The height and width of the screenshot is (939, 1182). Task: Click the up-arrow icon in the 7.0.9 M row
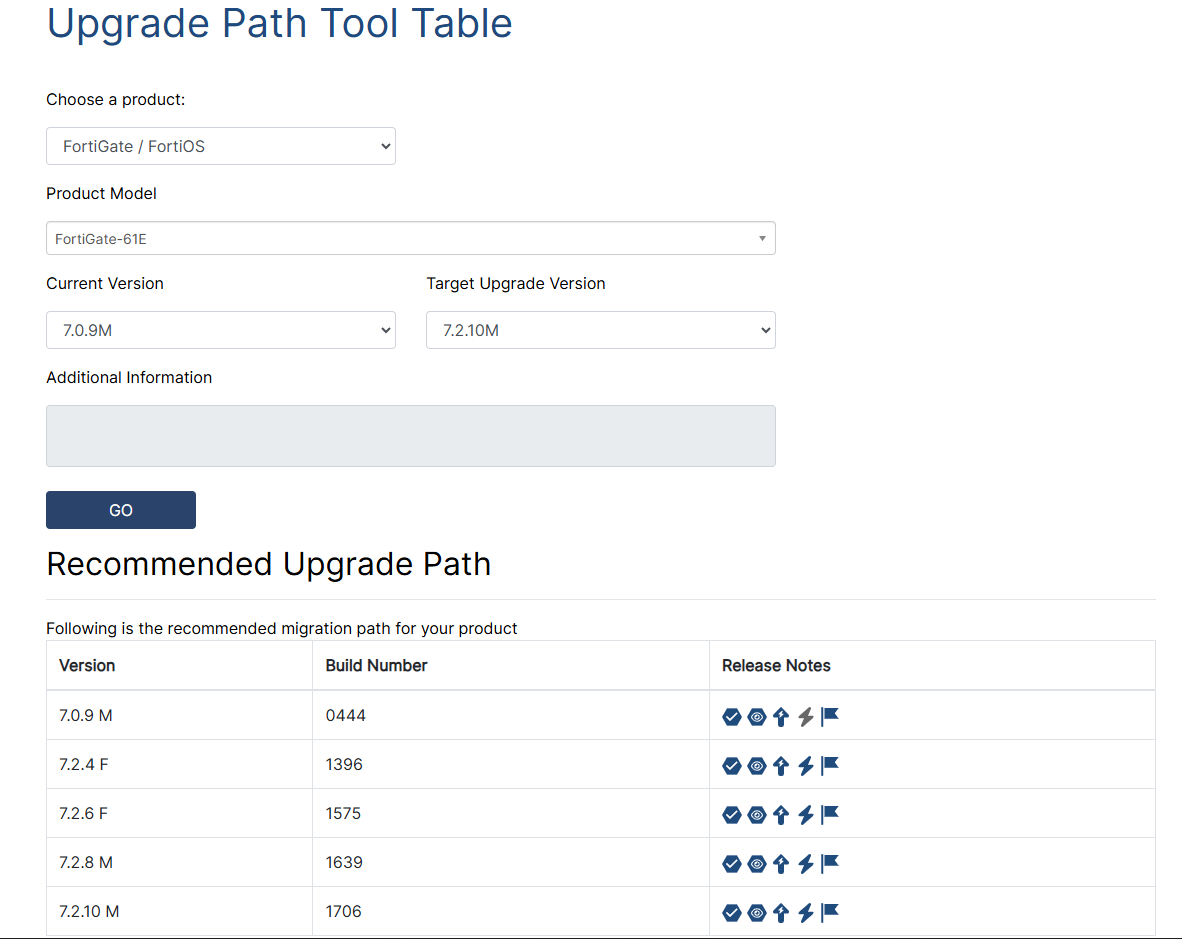click(781, 717)
